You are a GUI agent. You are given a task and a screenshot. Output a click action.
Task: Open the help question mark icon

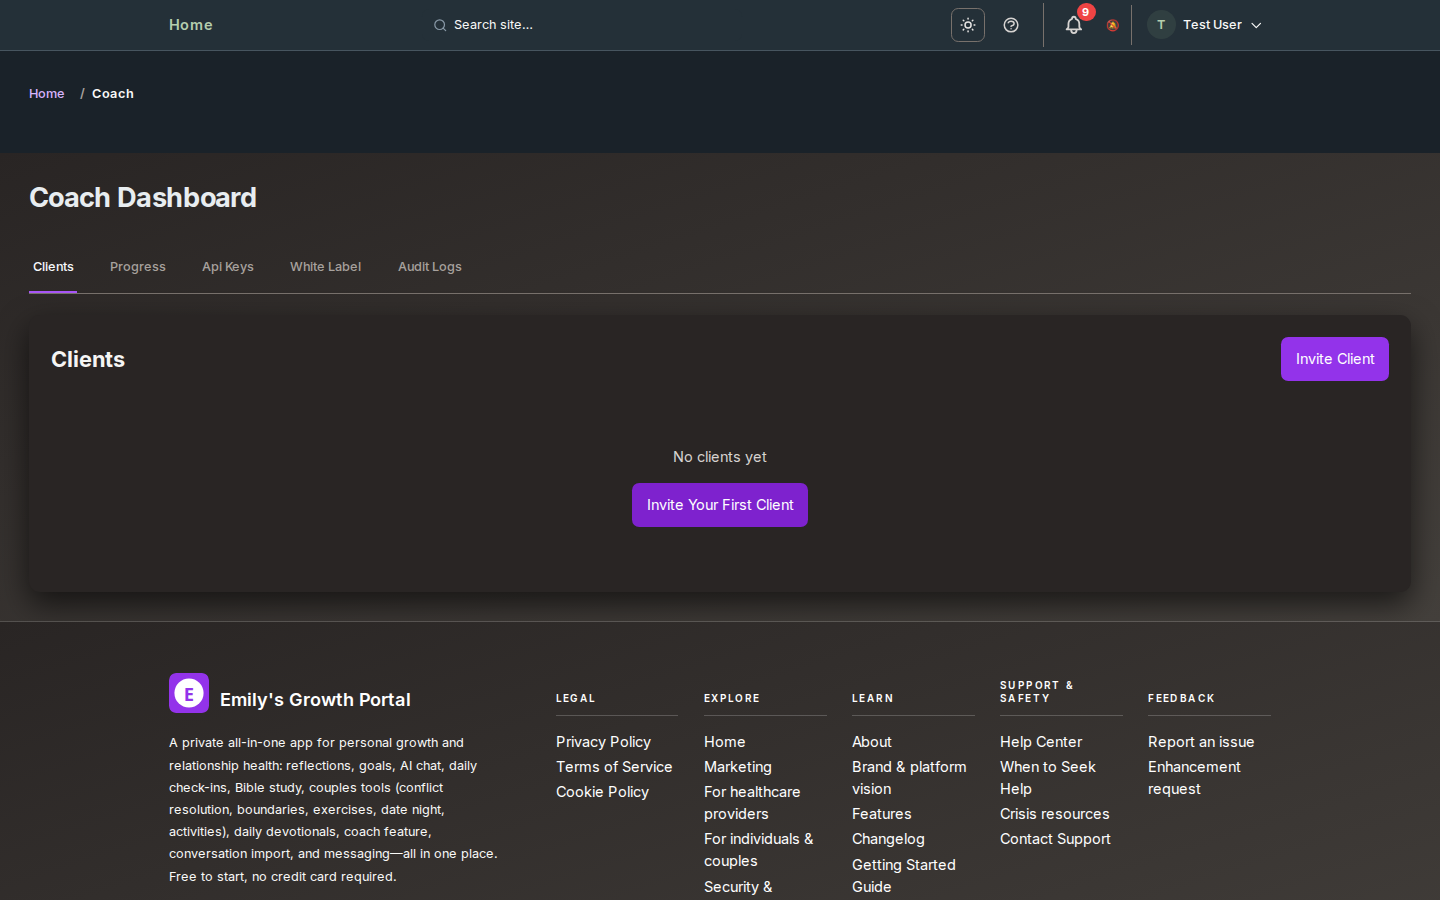tap(1011, 25)
